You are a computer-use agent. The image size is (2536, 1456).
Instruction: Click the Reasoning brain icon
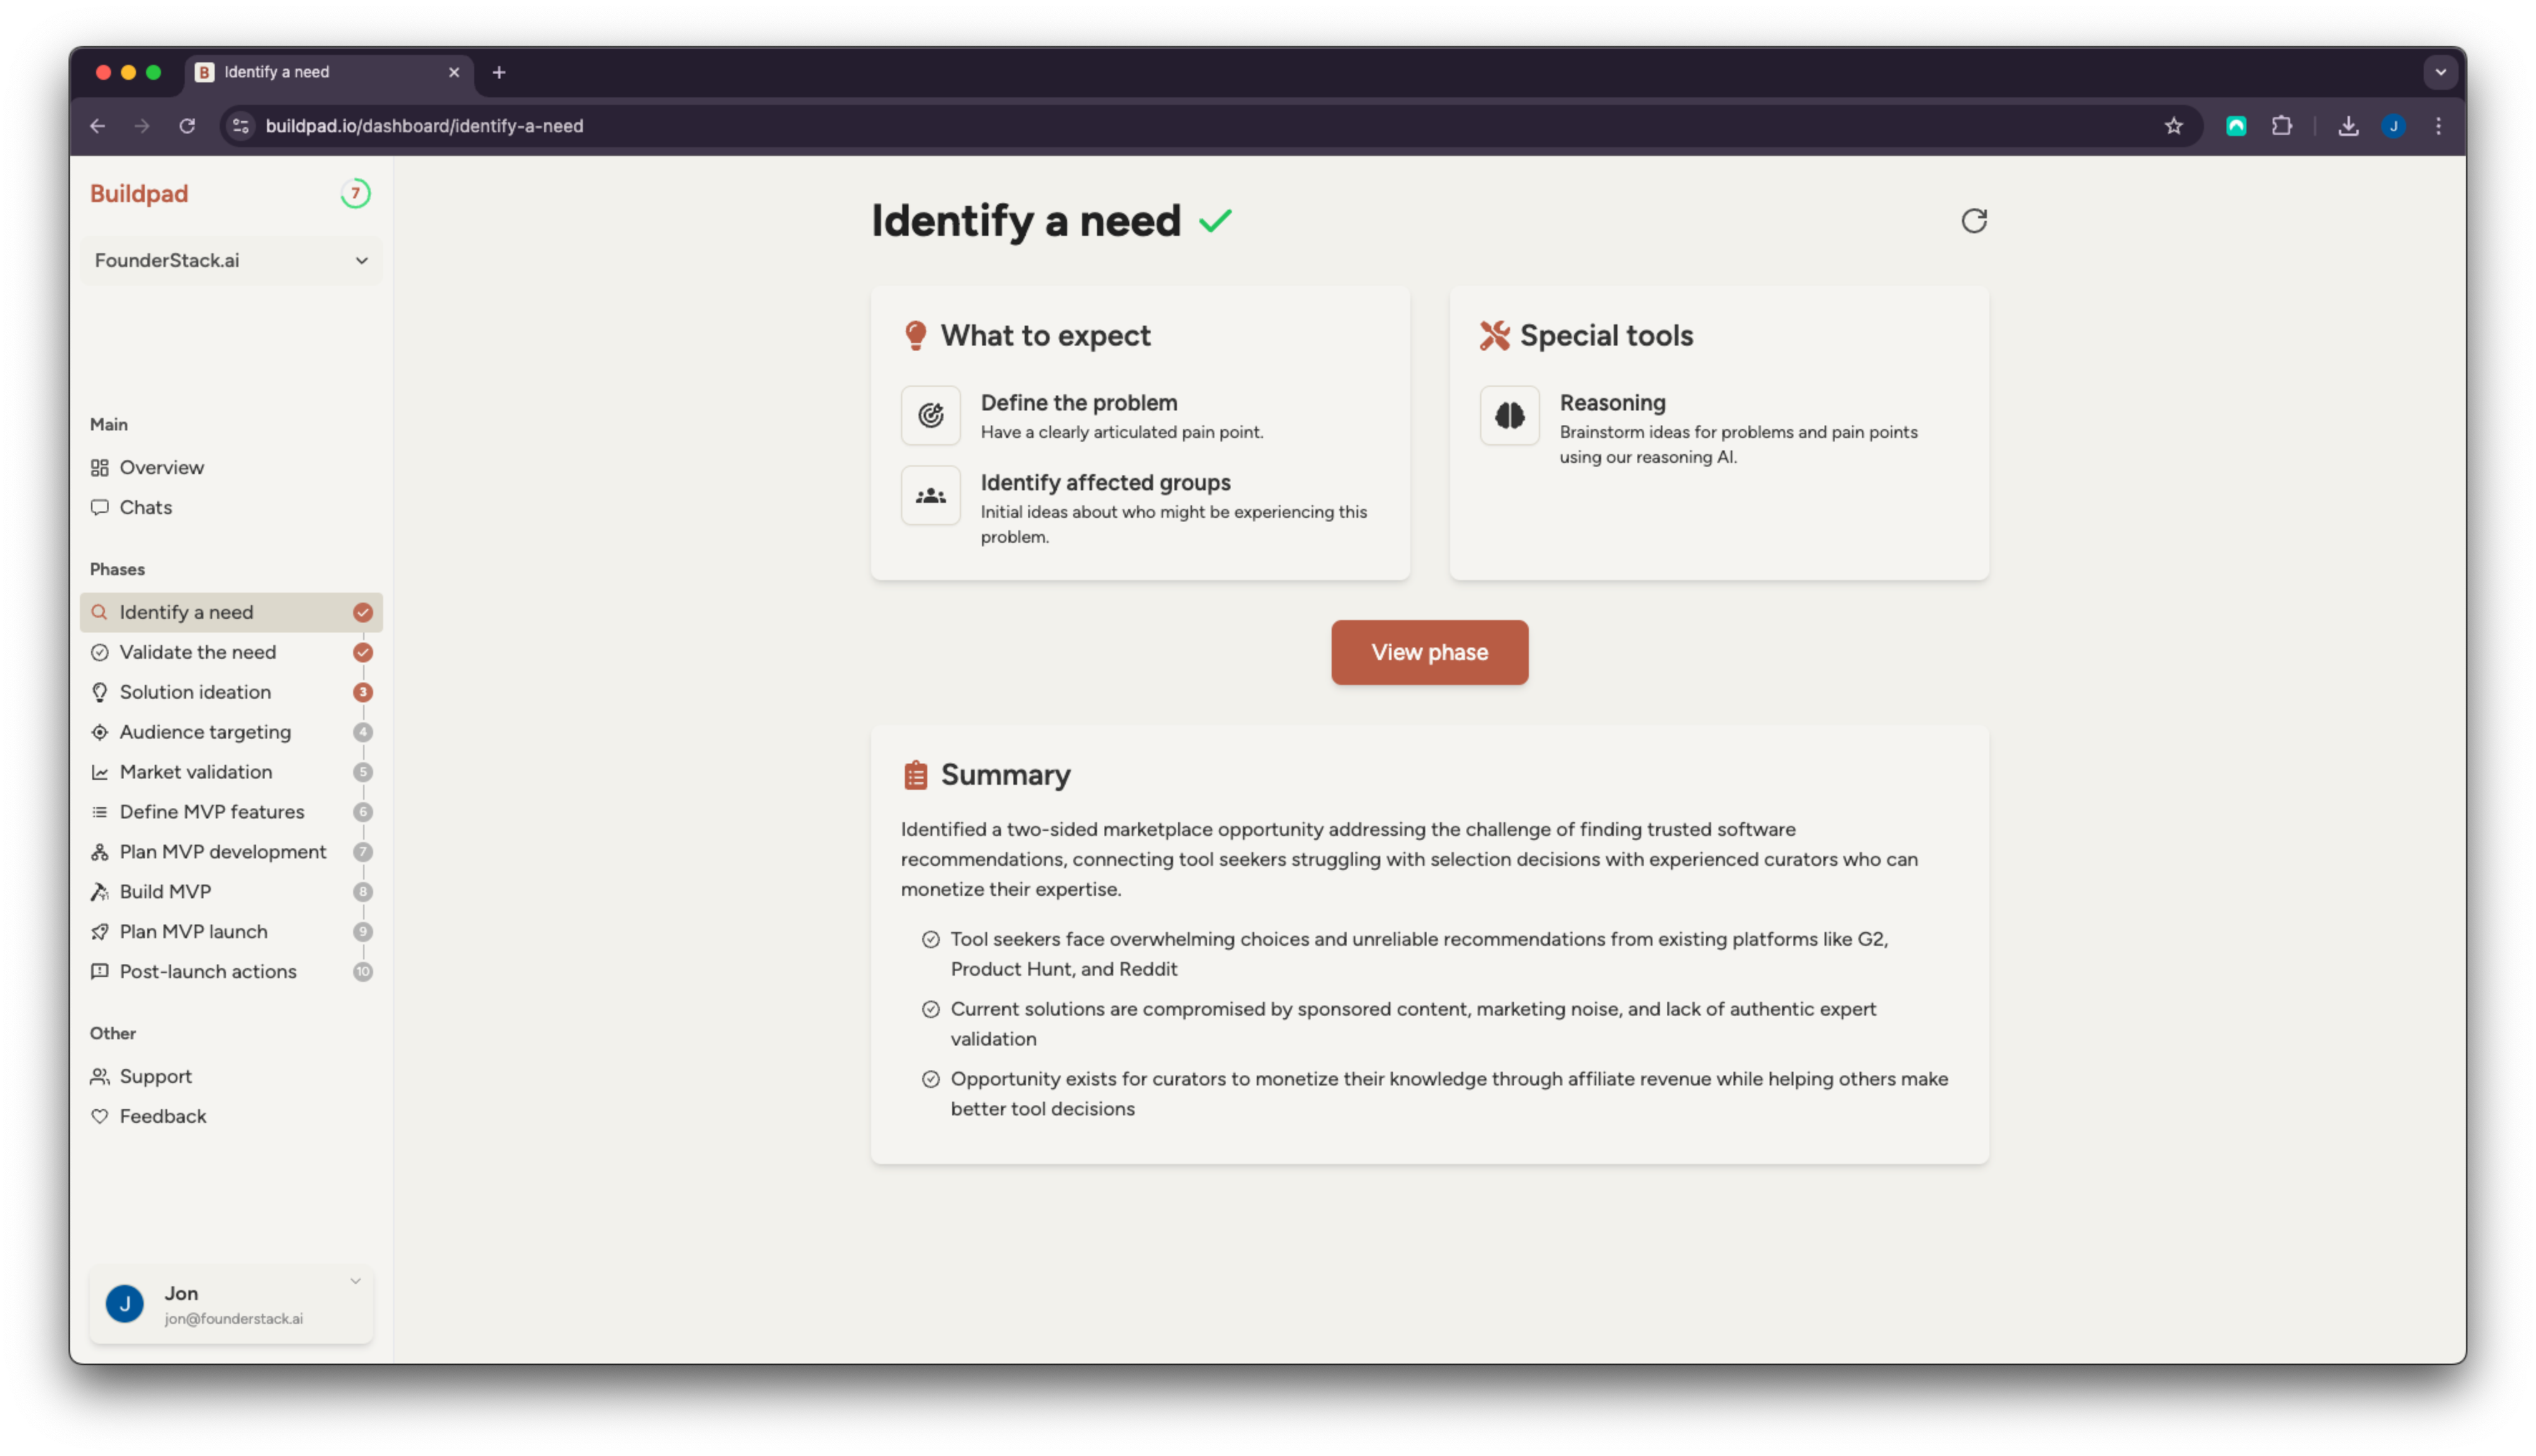tap(1509, 415)
